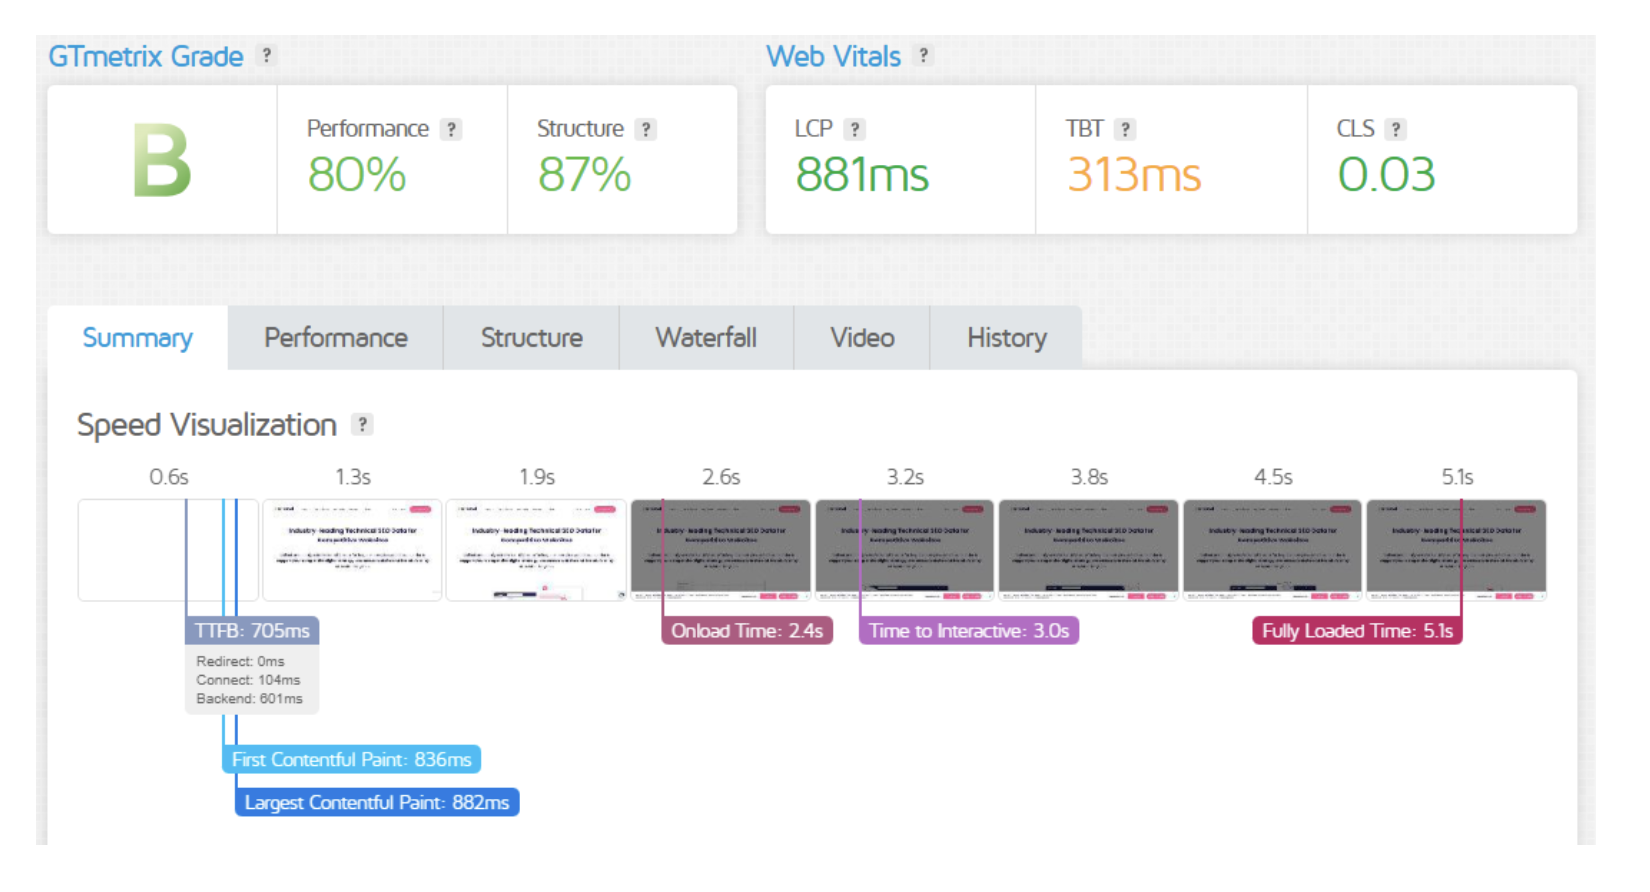
Task: Click the Web Vitals help question mark
Action: point(924,56)
